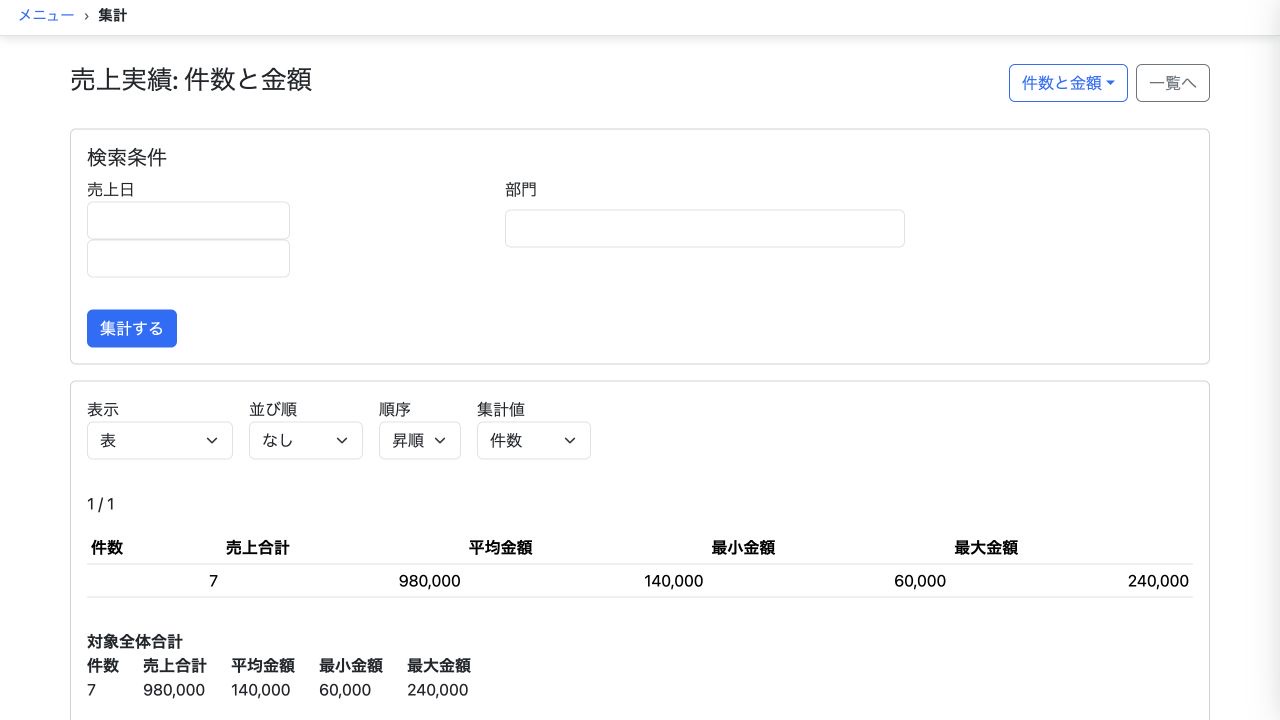Viewport: 1280px width, 720px height.
Task: Click the first 売上日 date input
Action: click(188, 220)
